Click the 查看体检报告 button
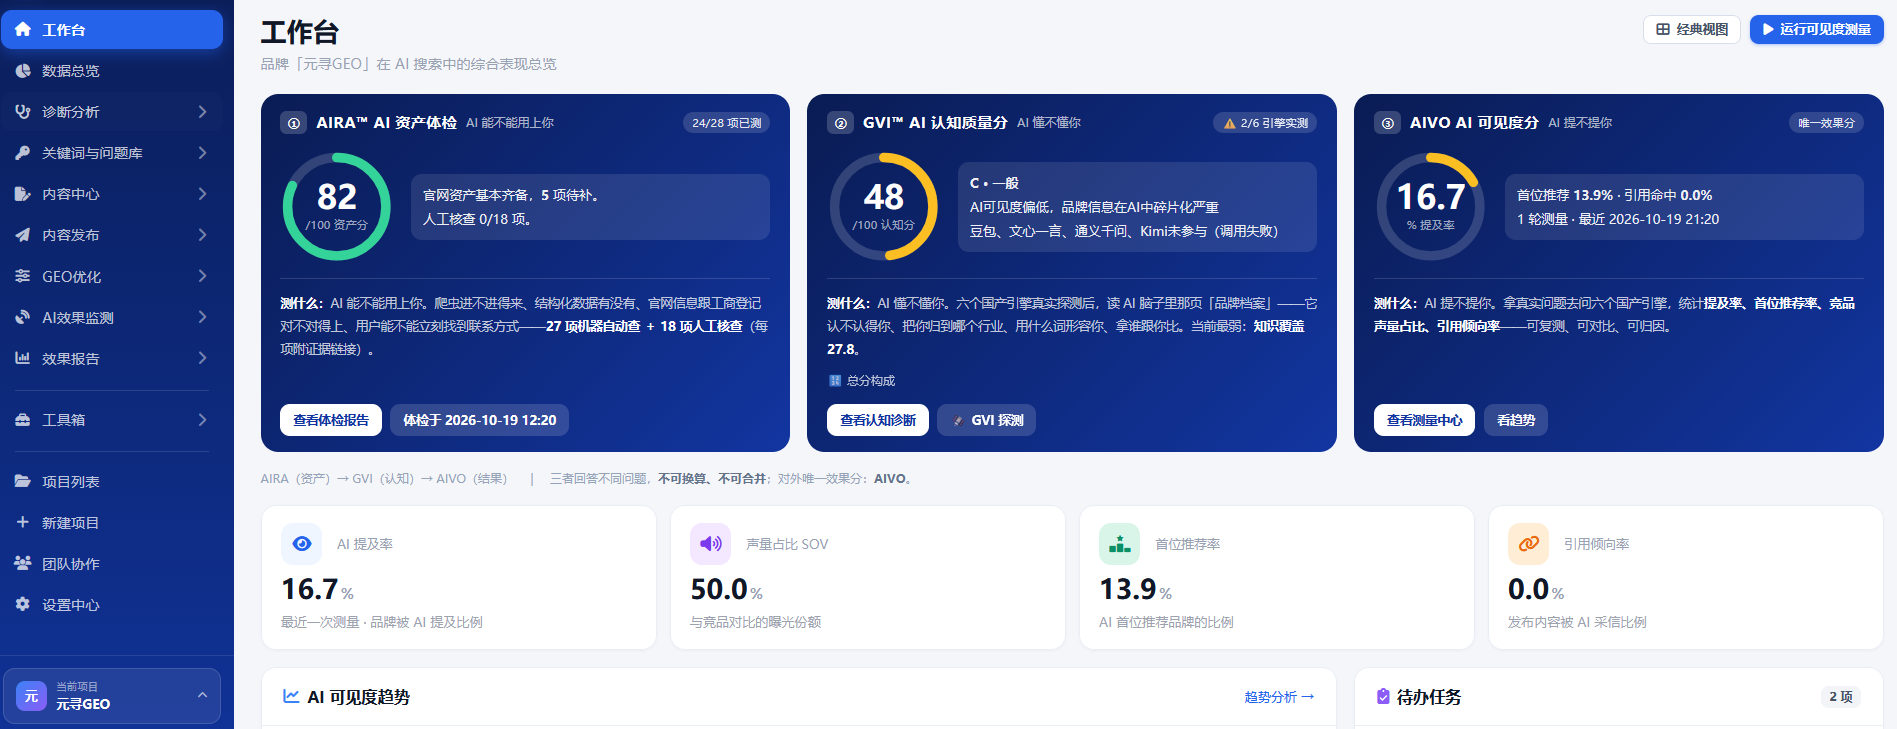Screen dimensions: 1897x729 331,420
